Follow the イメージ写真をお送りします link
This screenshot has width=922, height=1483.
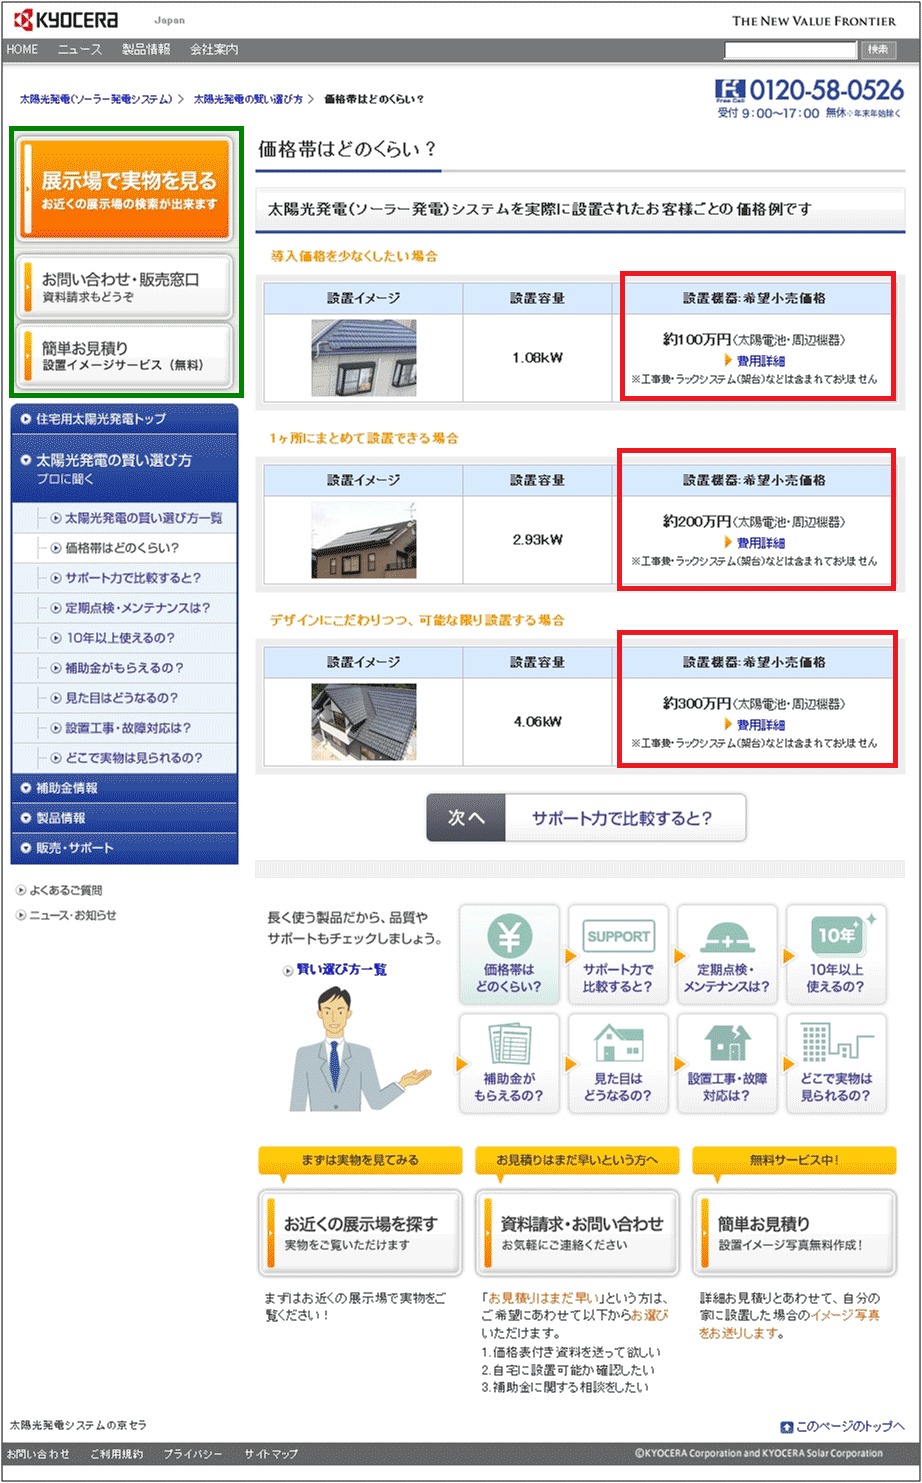click(x=790, y=1324)
